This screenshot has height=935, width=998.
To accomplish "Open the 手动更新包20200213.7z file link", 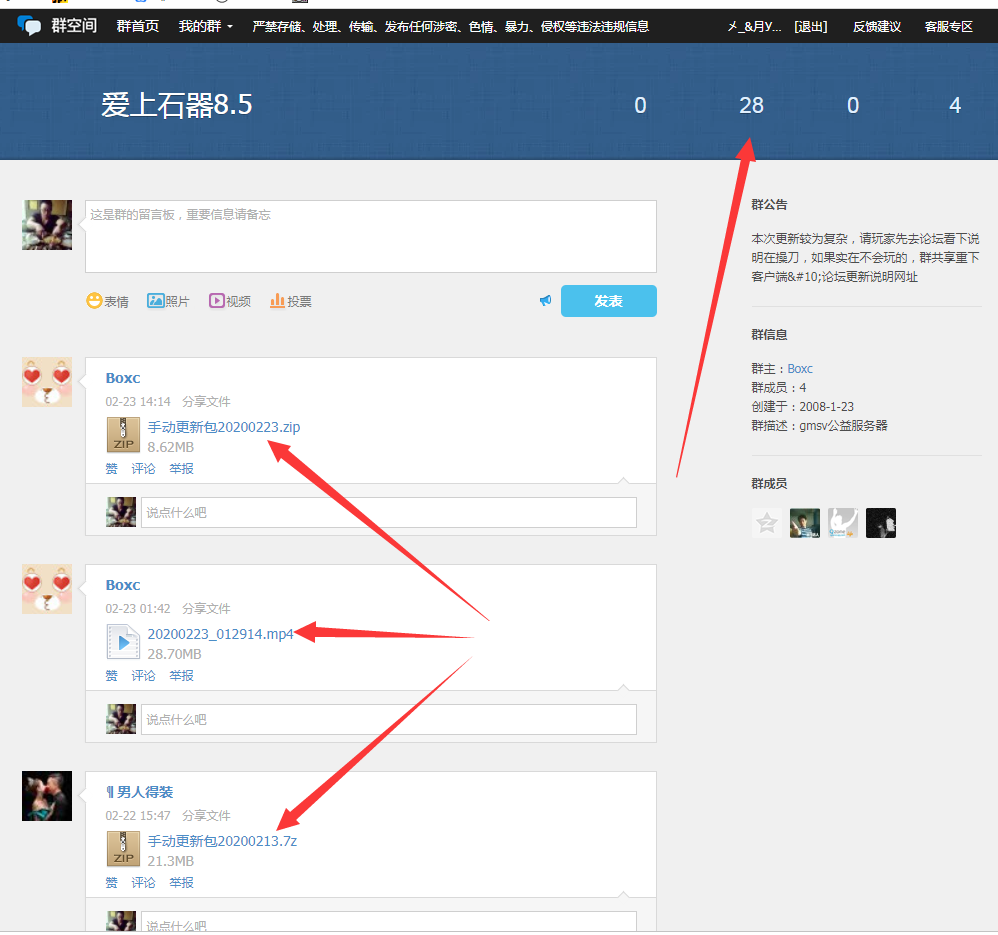I will coord(222,841).
